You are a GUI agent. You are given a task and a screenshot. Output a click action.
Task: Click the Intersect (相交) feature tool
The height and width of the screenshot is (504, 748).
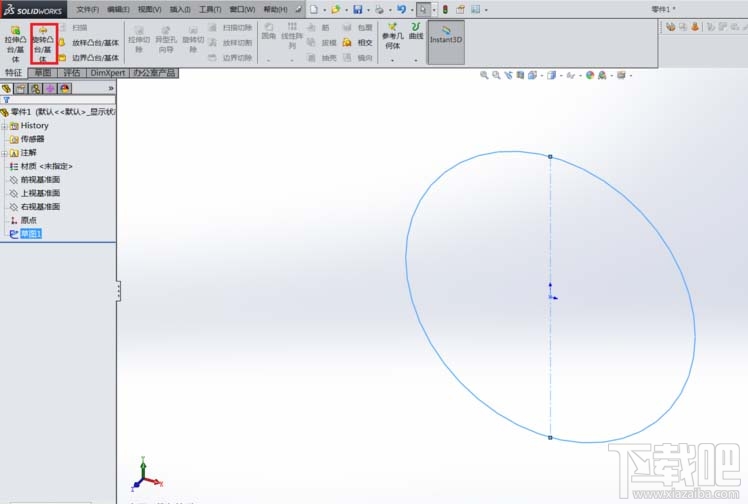pyautogui.click(x=358, y=43)
